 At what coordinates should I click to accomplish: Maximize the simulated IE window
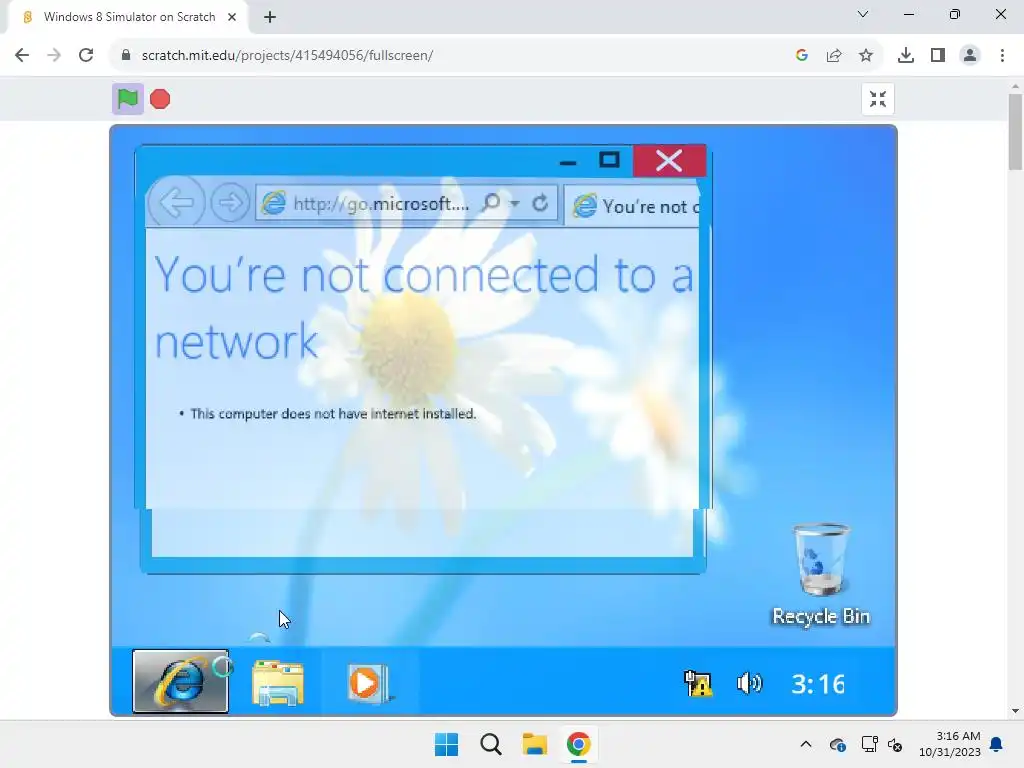pyautogui.click(x=609, y=160)
